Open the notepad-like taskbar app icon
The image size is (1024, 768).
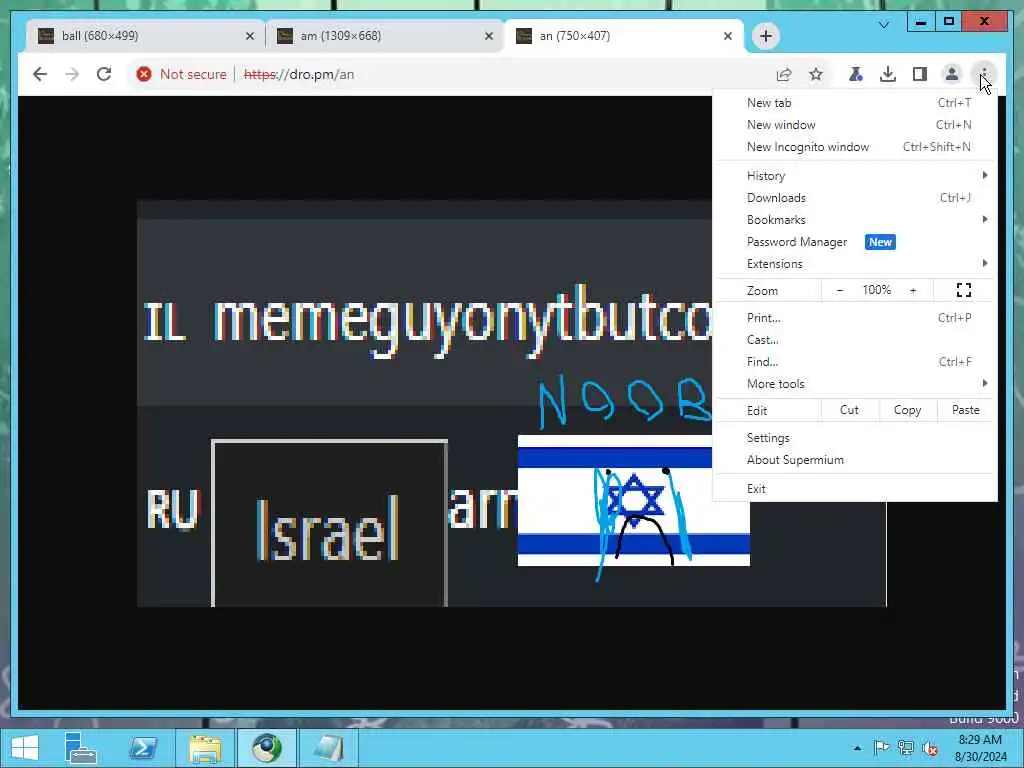point(328,748)
